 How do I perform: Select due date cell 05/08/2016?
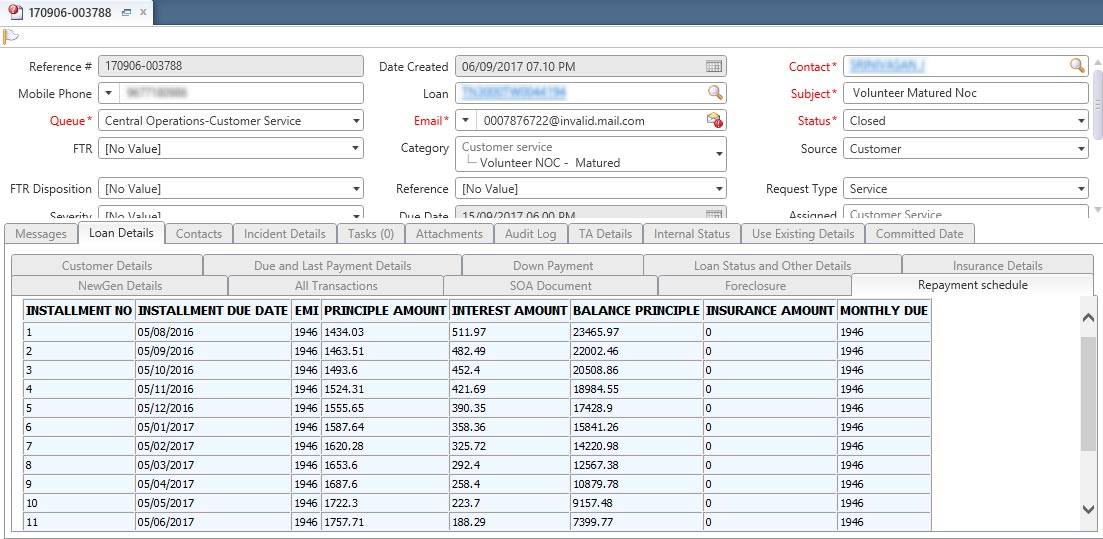[x=213, y=331]
